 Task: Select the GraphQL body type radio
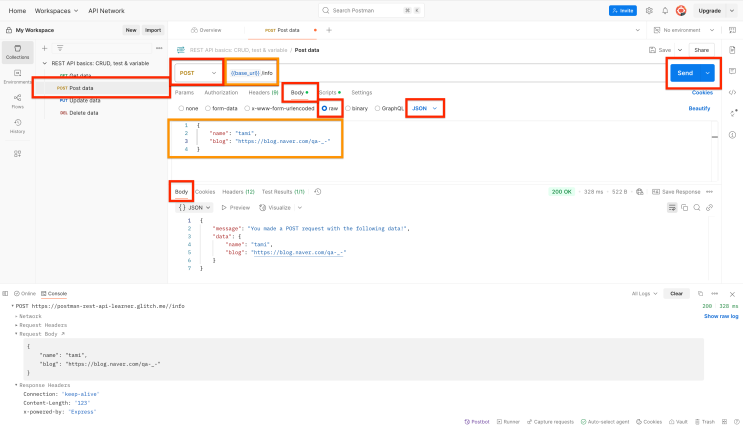tap(377, 108)
